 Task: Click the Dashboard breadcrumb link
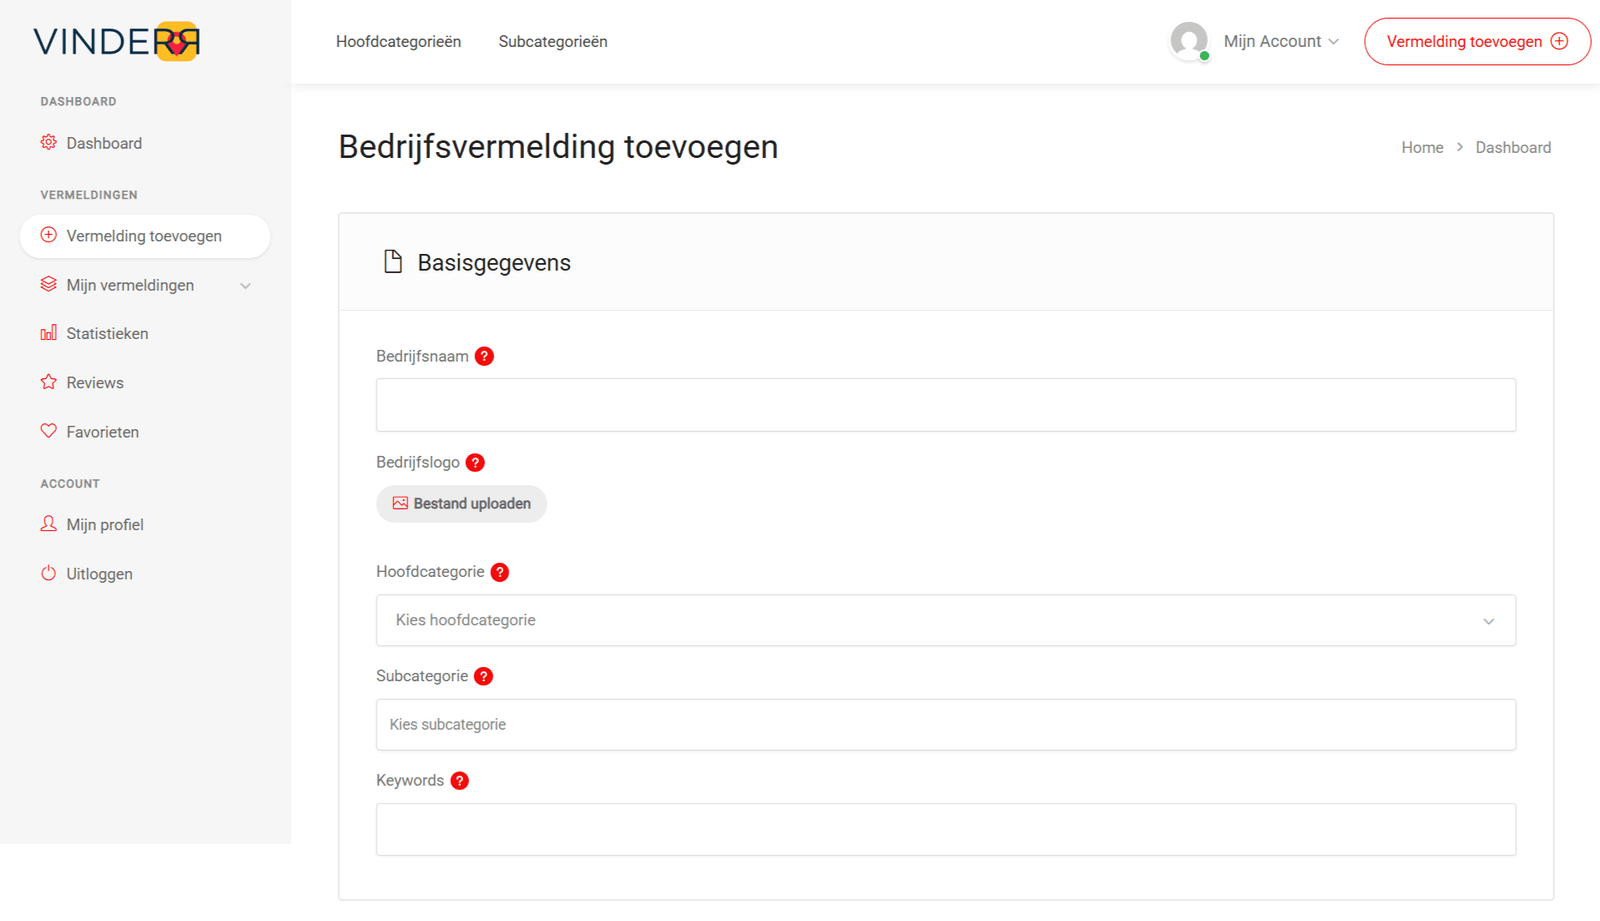point(1513,147)
